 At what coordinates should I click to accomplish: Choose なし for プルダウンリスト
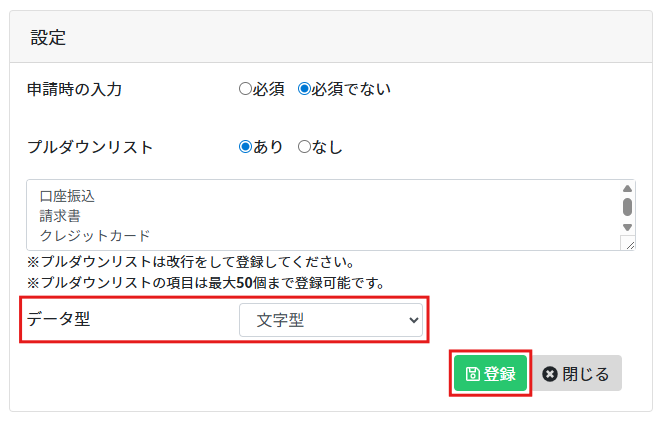point(305,147)
